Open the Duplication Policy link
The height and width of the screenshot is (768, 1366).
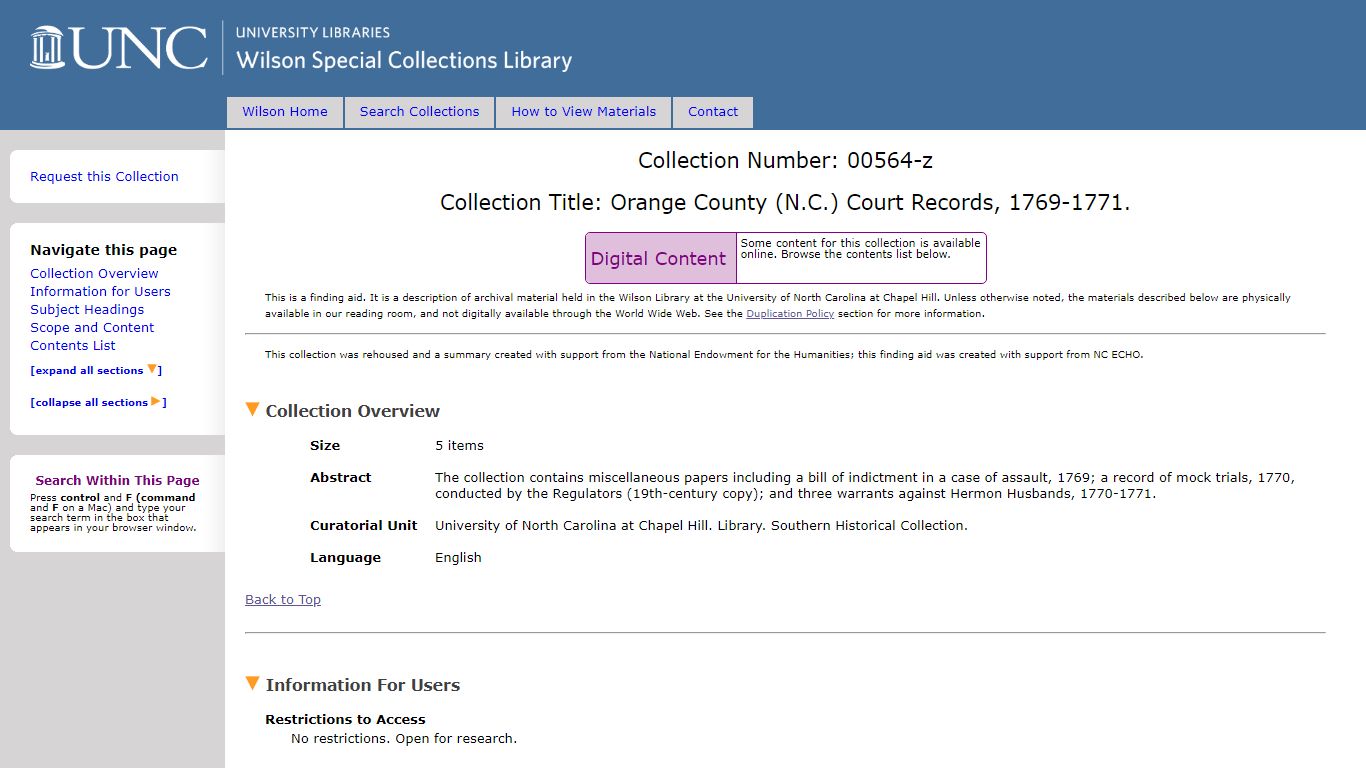[x=790, y=314]
